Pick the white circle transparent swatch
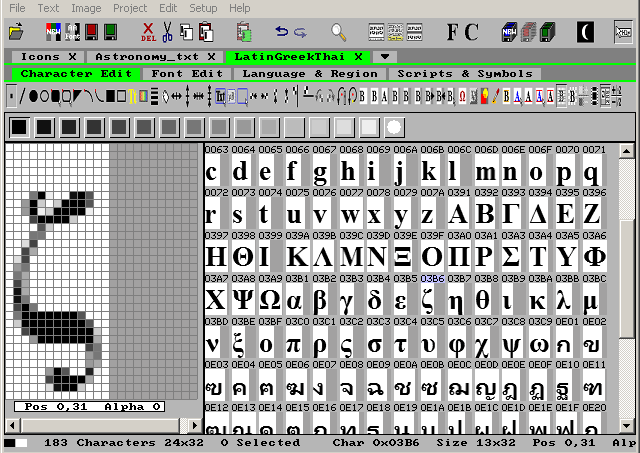This screenshot has width=640, height=453. coord(394,127)
